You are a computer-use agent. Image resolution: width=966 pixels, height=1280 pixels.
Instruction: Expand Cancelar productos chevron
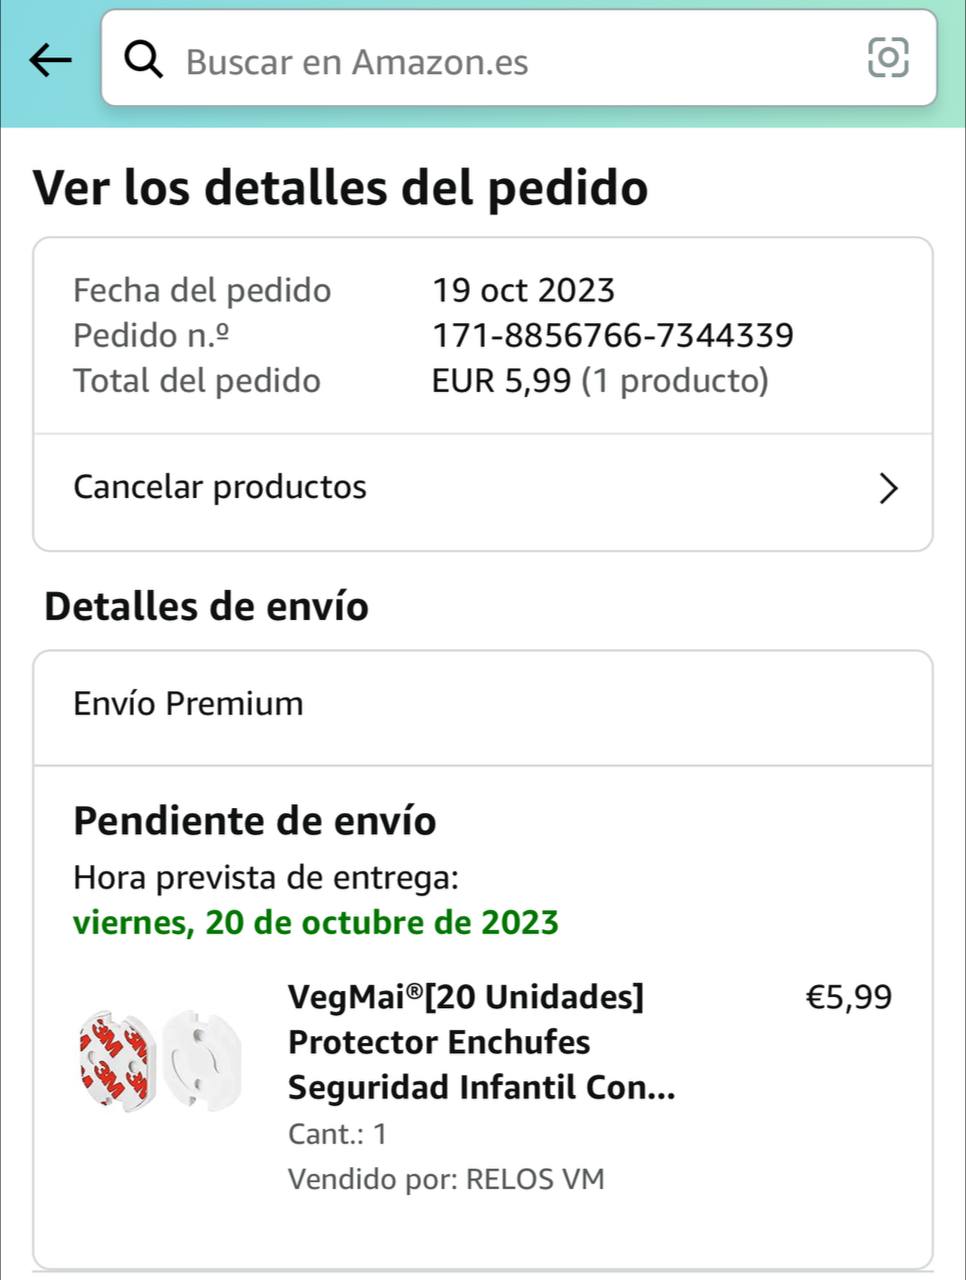coord(887,489)
